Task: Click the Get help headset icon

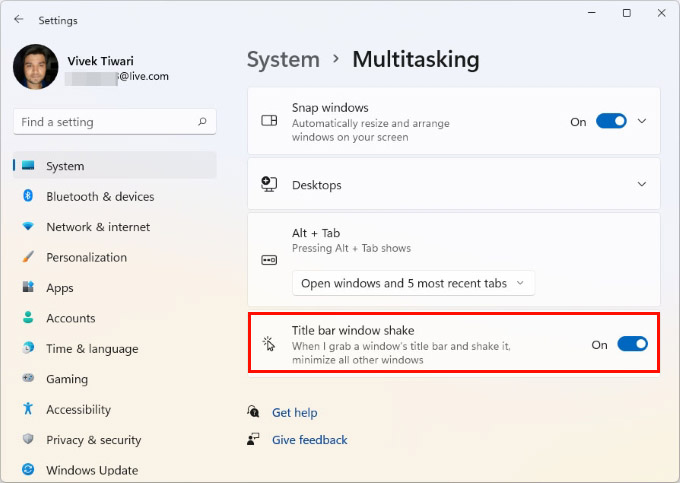Action: tap(253, 411)
